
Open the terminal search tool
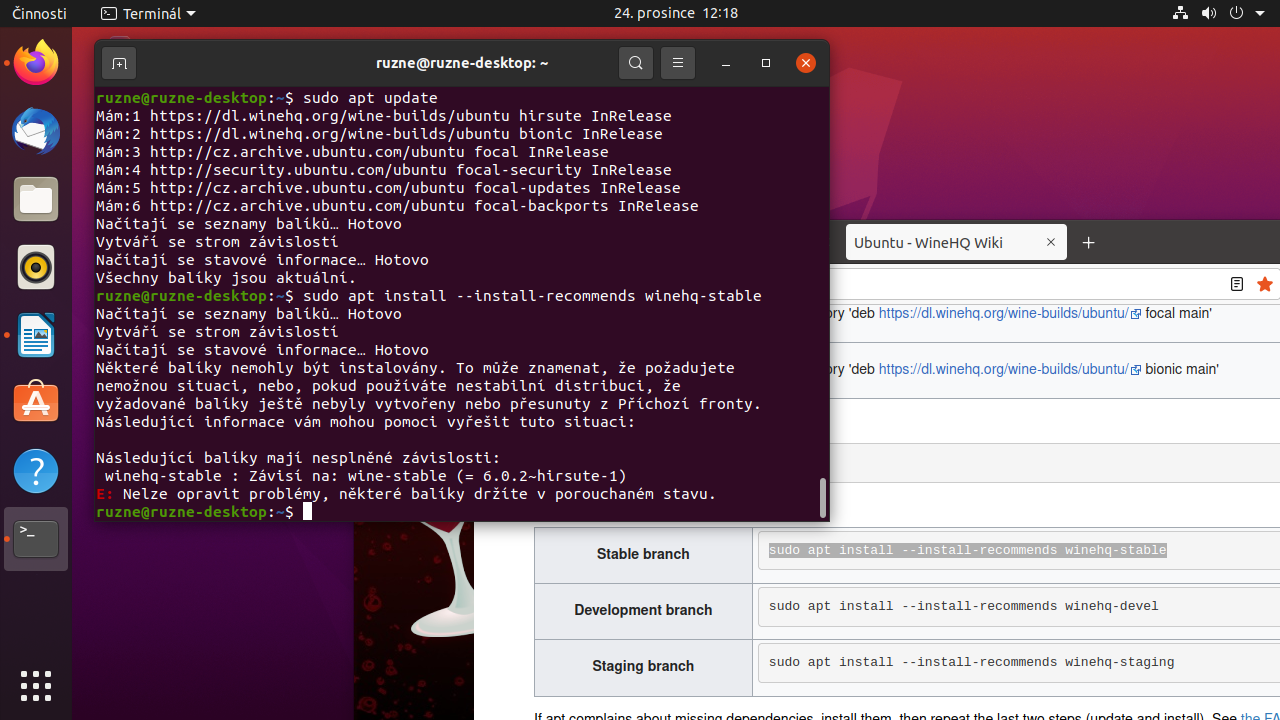[x=635, y=63]
